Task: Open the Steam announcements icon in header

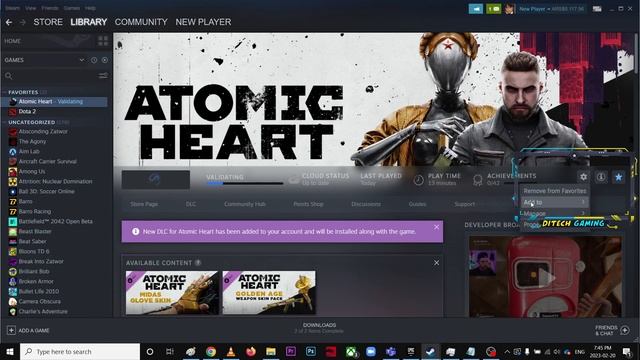Action: coord(476,9)
